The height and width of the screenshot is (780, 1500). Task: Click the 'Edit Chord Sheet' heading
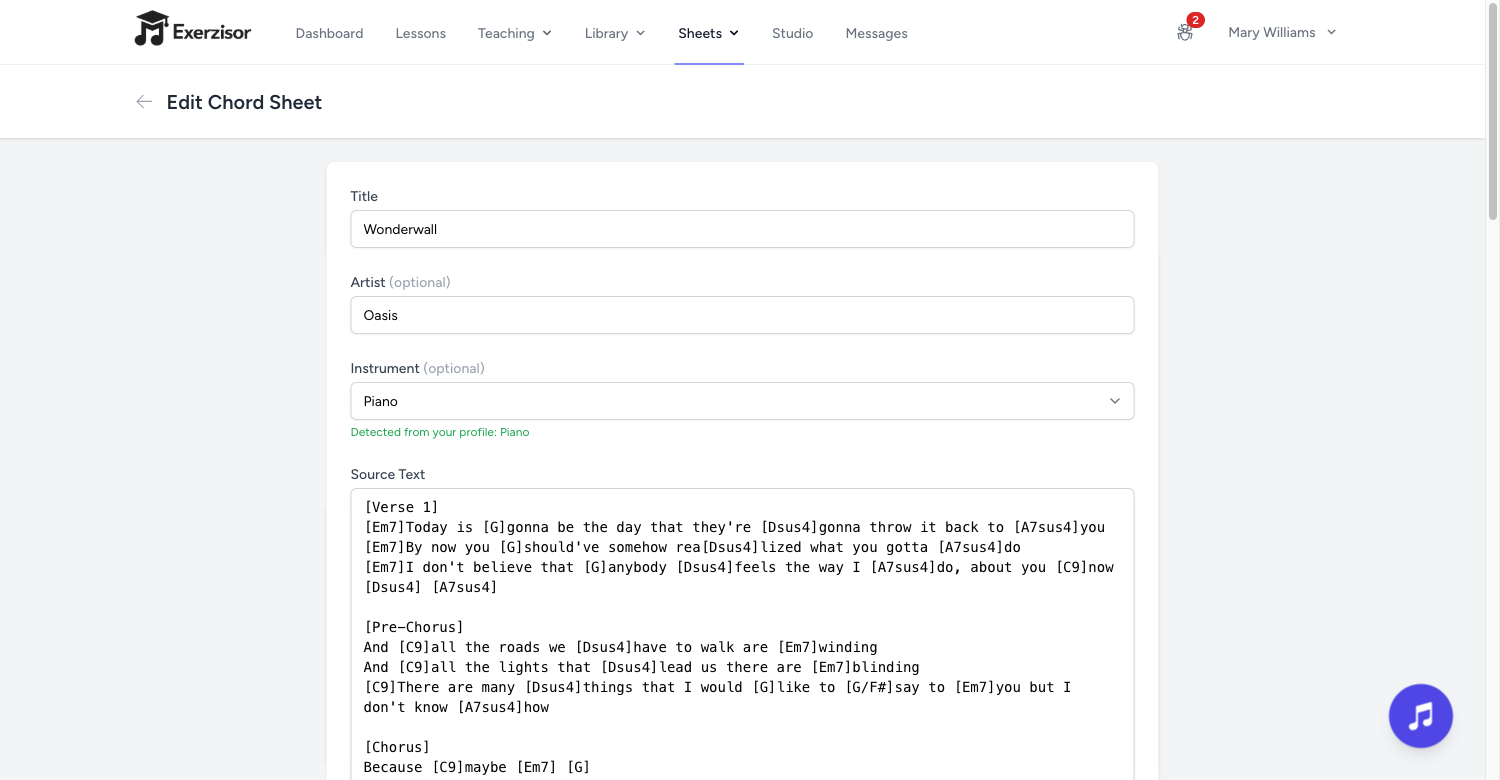click(244, 102)
